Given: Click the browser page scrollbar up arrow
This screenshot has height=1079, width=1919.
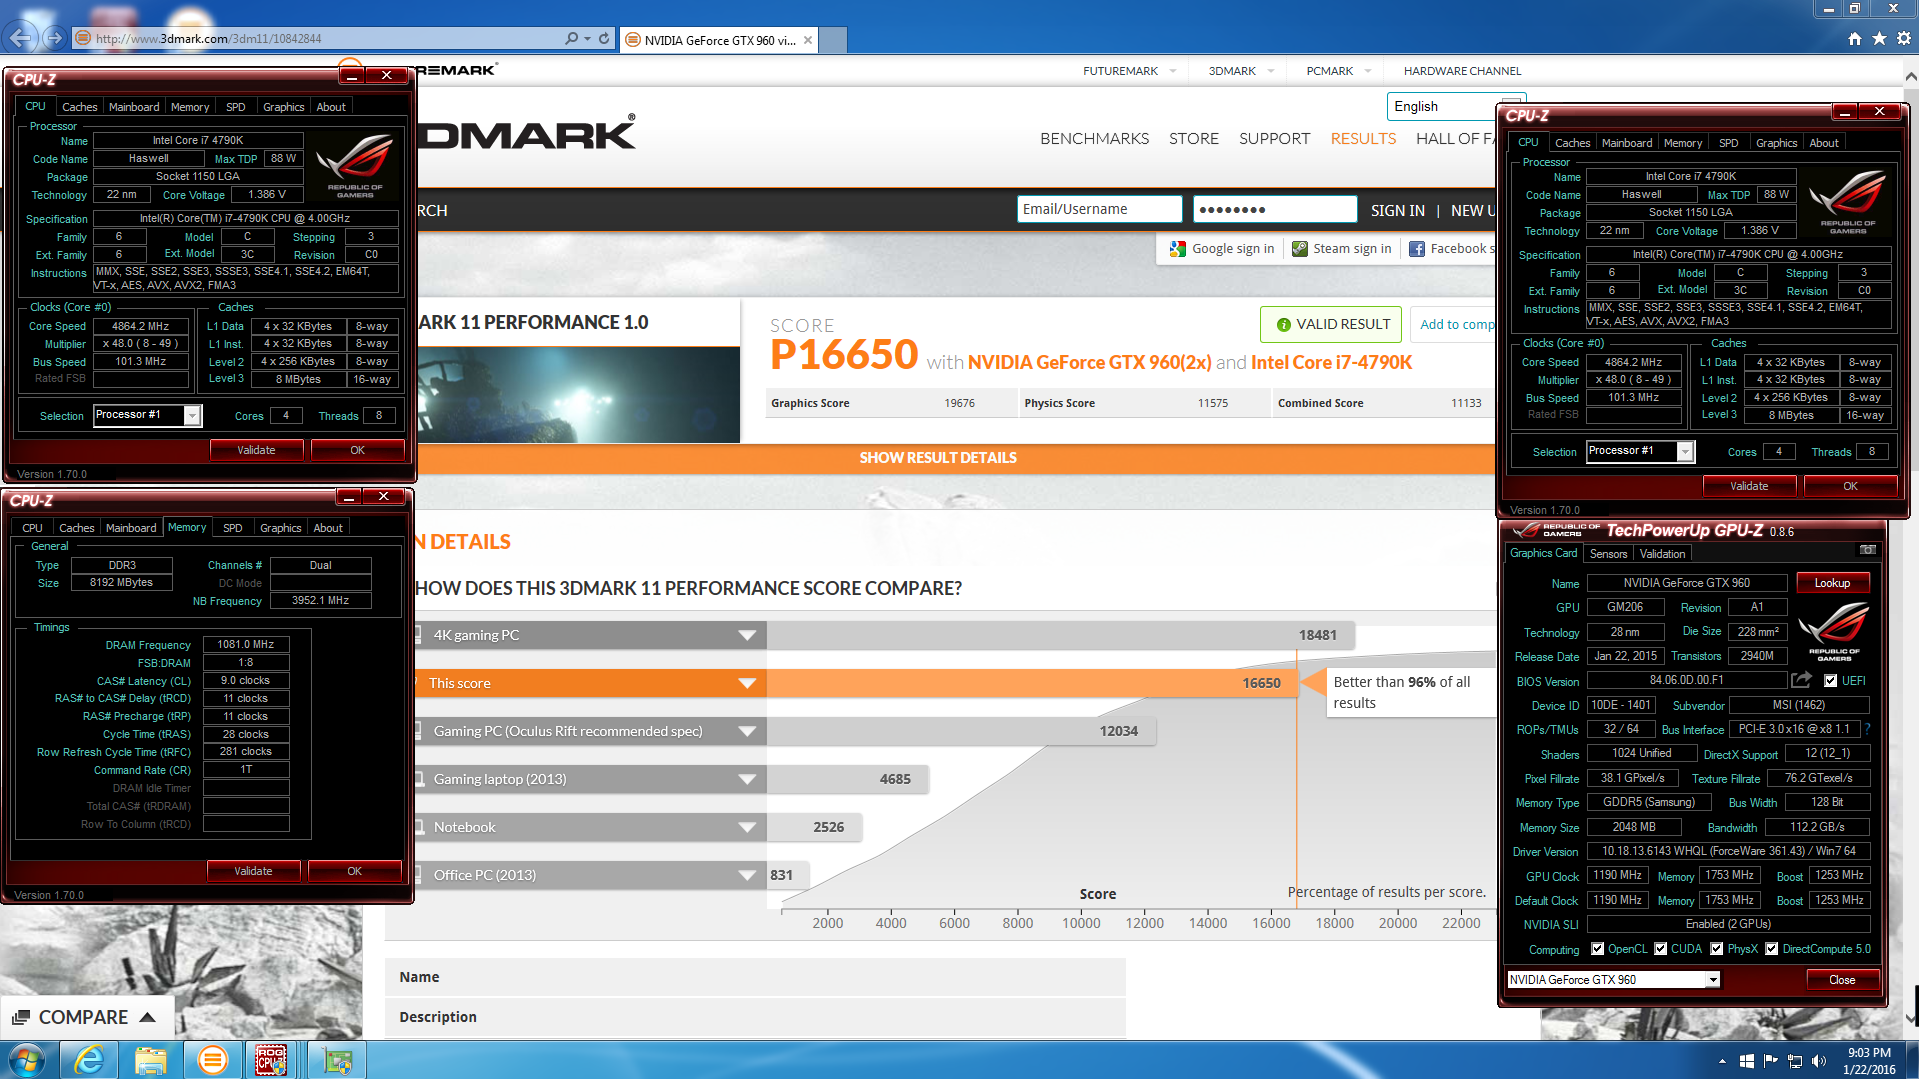Looking at the screenshot, I should pyautogui.click(x=1911, y=76).
